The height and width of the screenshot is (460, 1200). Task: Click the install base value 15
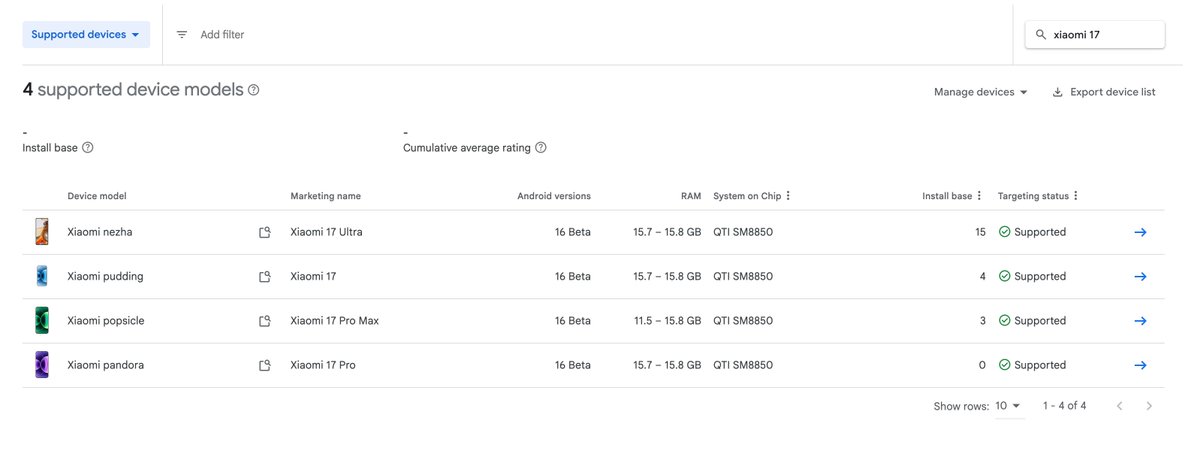[980, 232]
